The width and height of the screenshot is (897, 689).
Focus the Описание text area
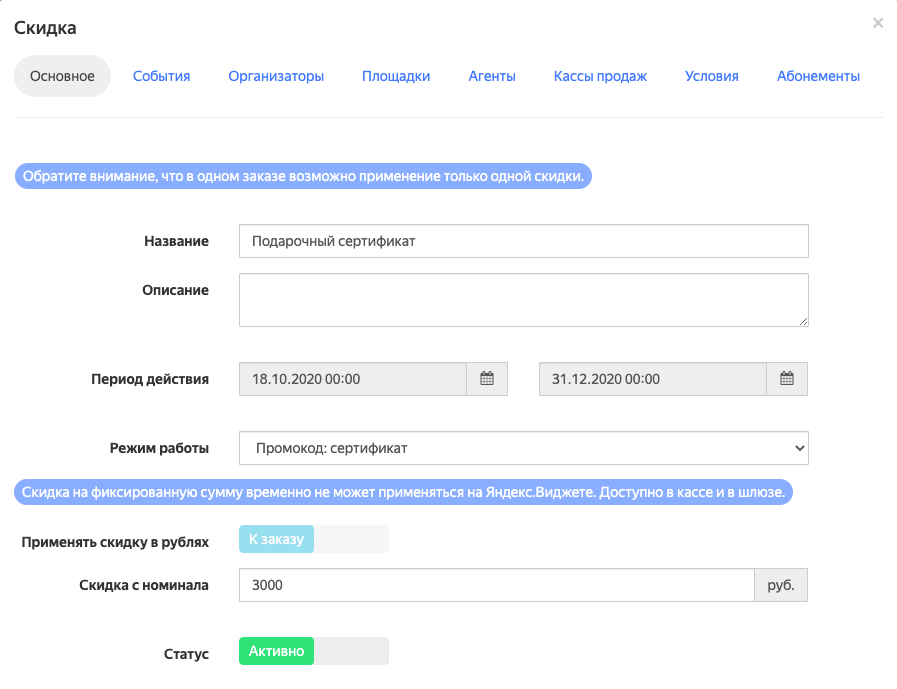tap(523, 300)
